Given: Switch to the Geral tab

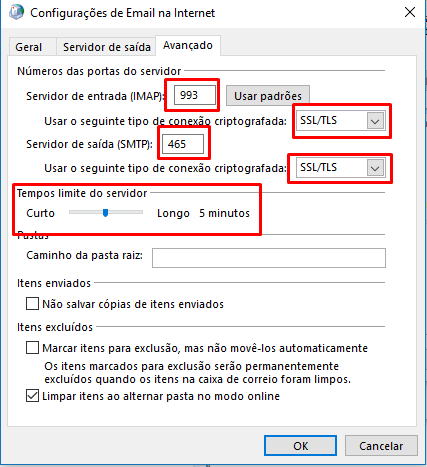Looking at the screenshot, I should pyautogui.click(x=29, y=47).
